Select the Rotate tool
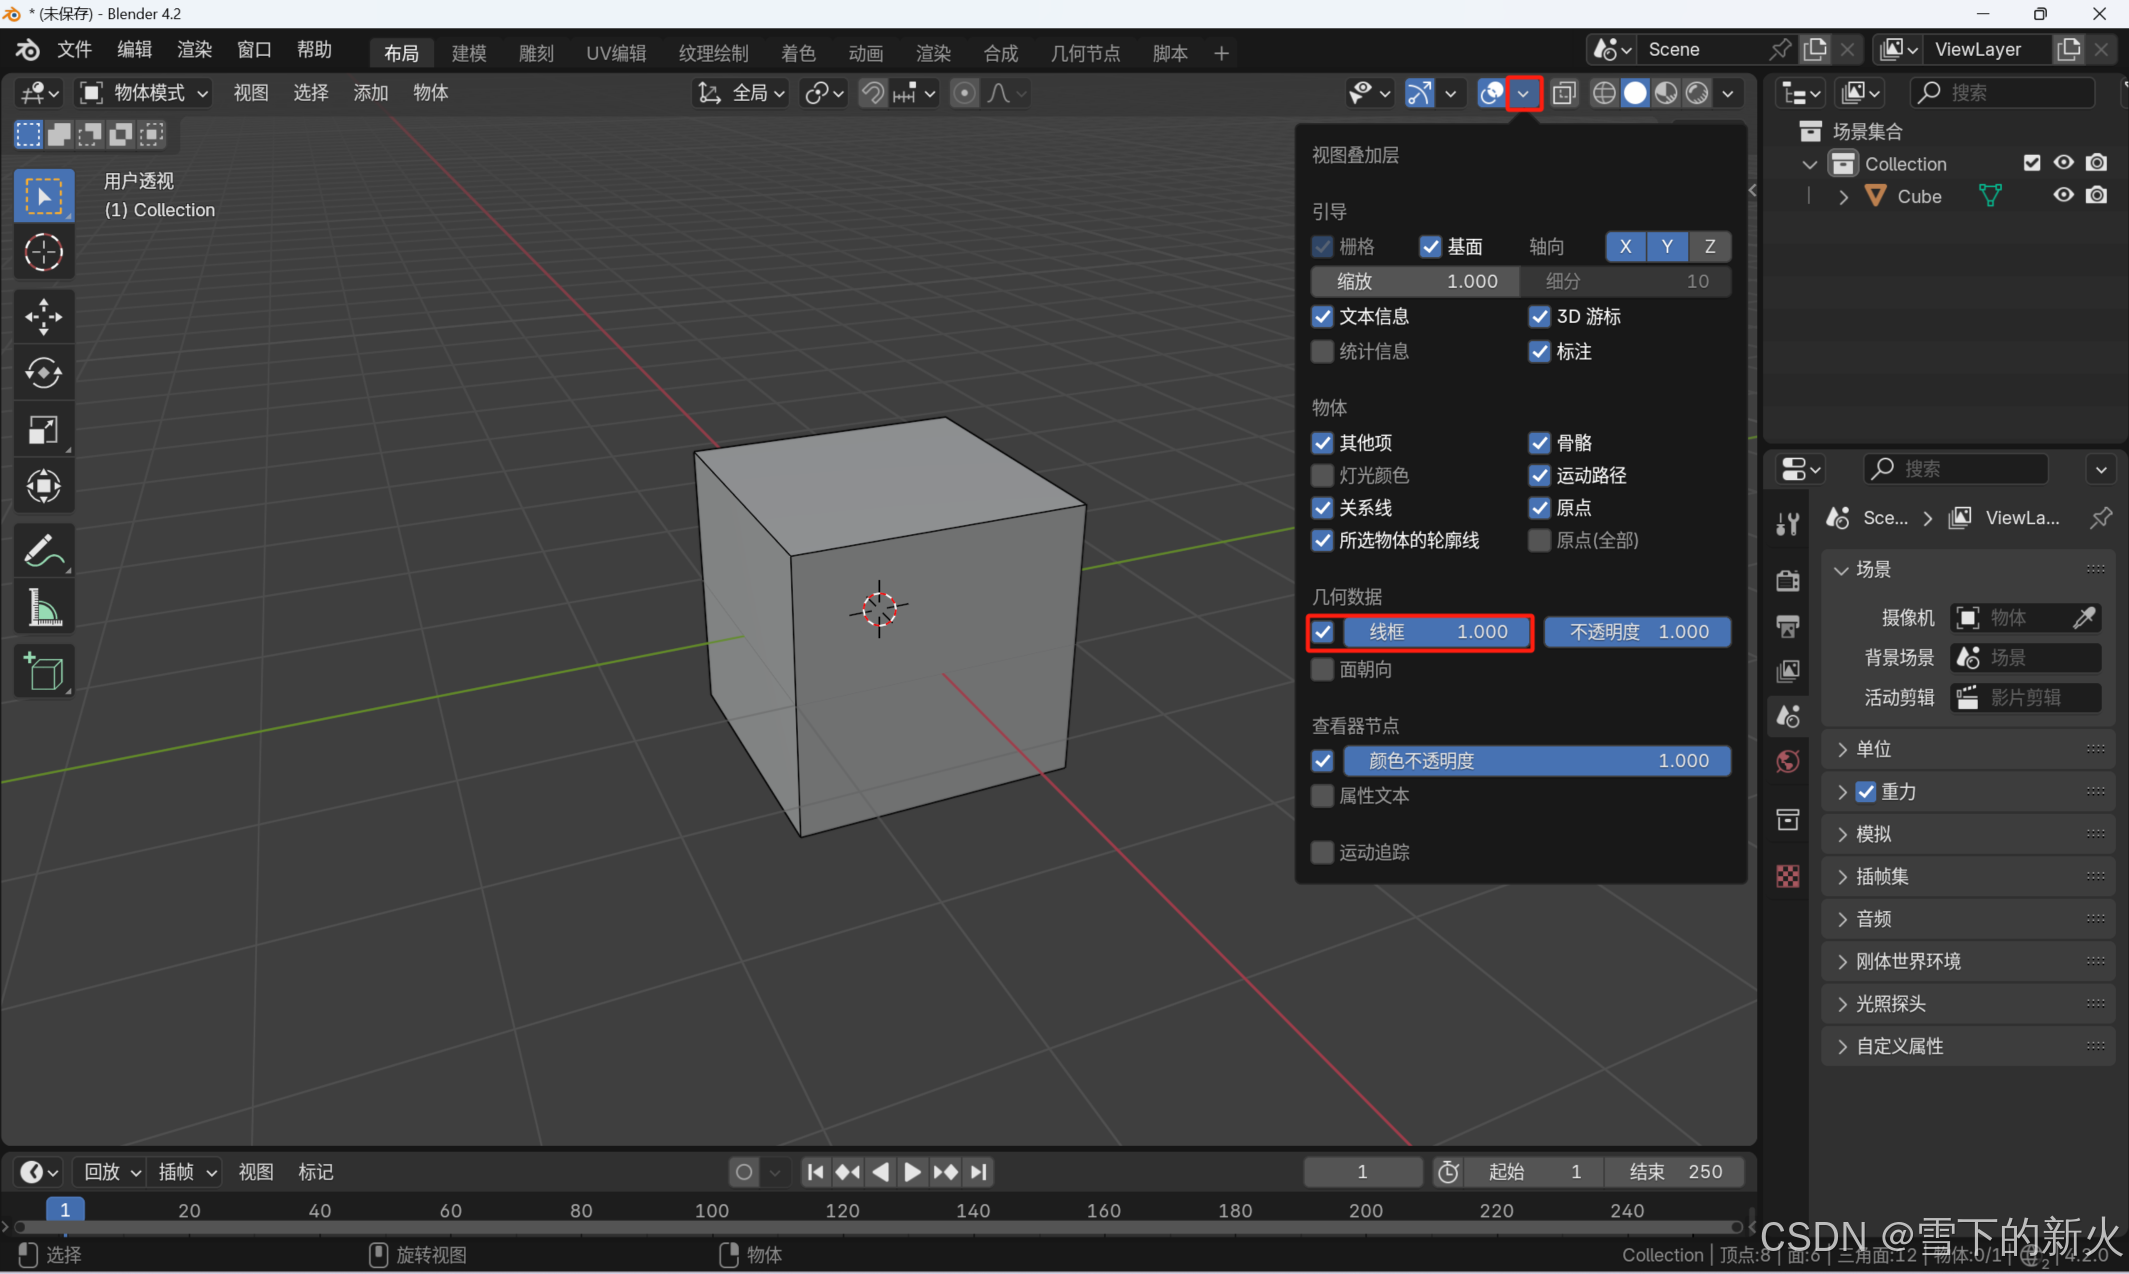The image size is (2129, 1274). (43, 373)
